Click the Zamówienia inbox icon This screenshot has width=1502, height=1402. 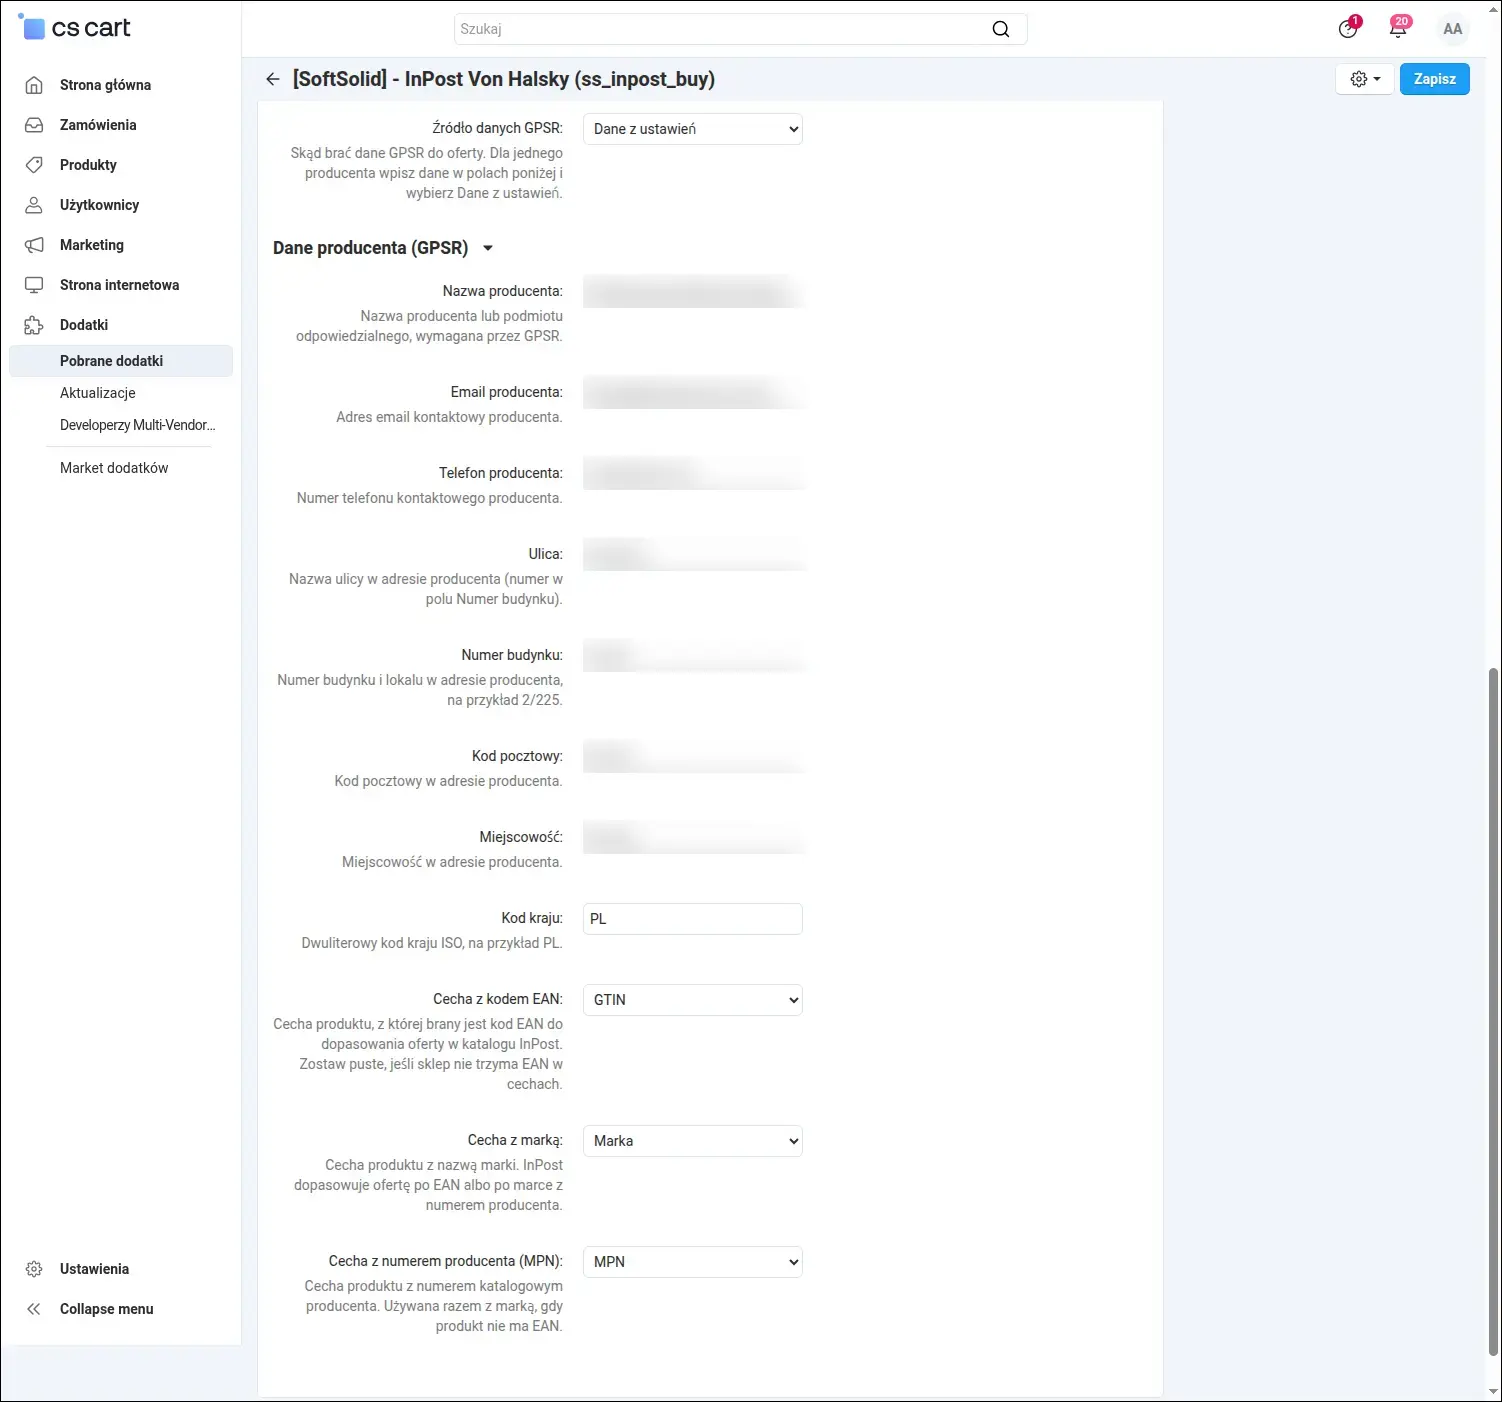(34, 125)
